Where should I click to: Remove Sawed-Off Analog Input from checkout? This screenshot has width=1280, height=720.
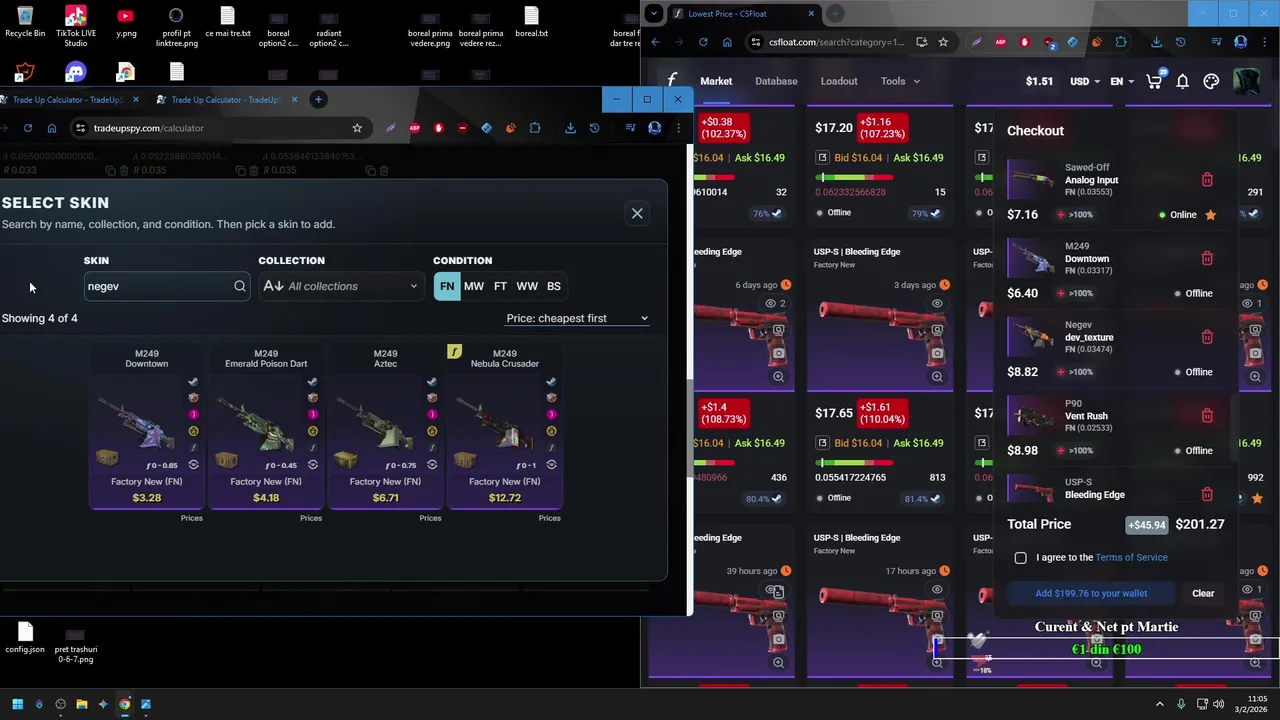pyautogui.click(x=1207, y=180)
